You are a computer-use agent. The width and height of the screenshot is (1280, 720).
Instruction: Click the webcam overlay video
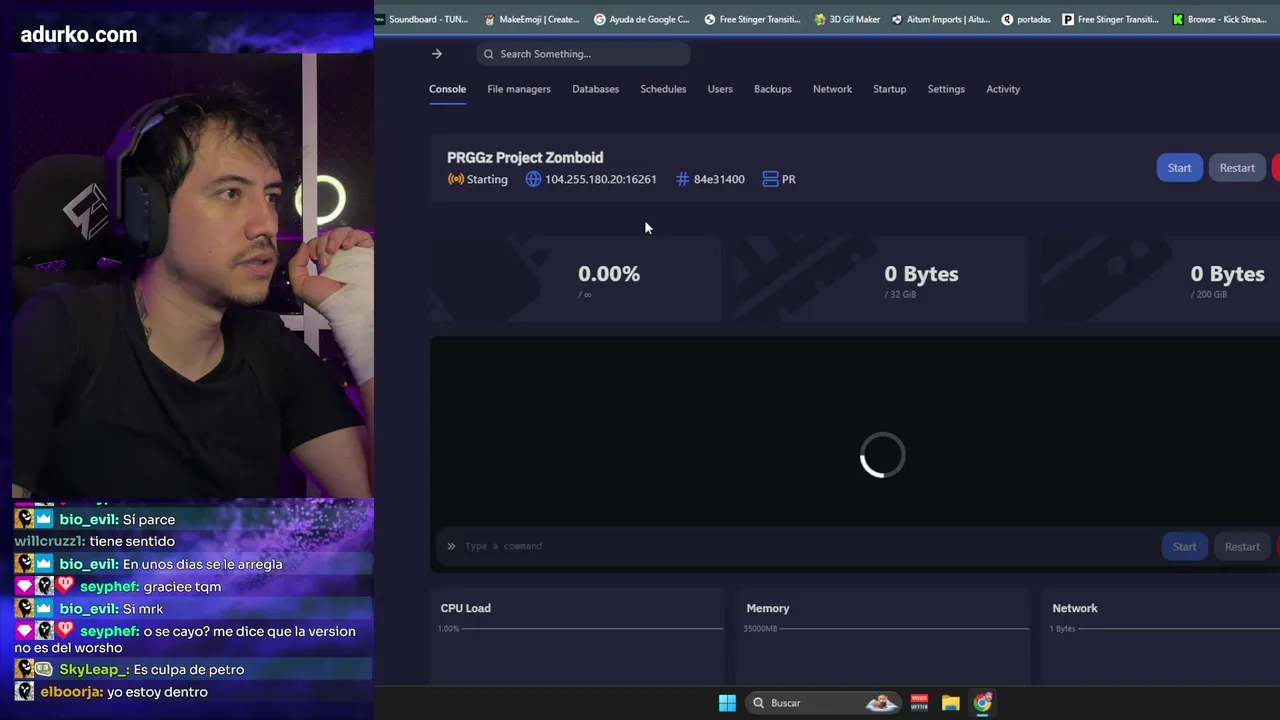(x=193, y=275)
